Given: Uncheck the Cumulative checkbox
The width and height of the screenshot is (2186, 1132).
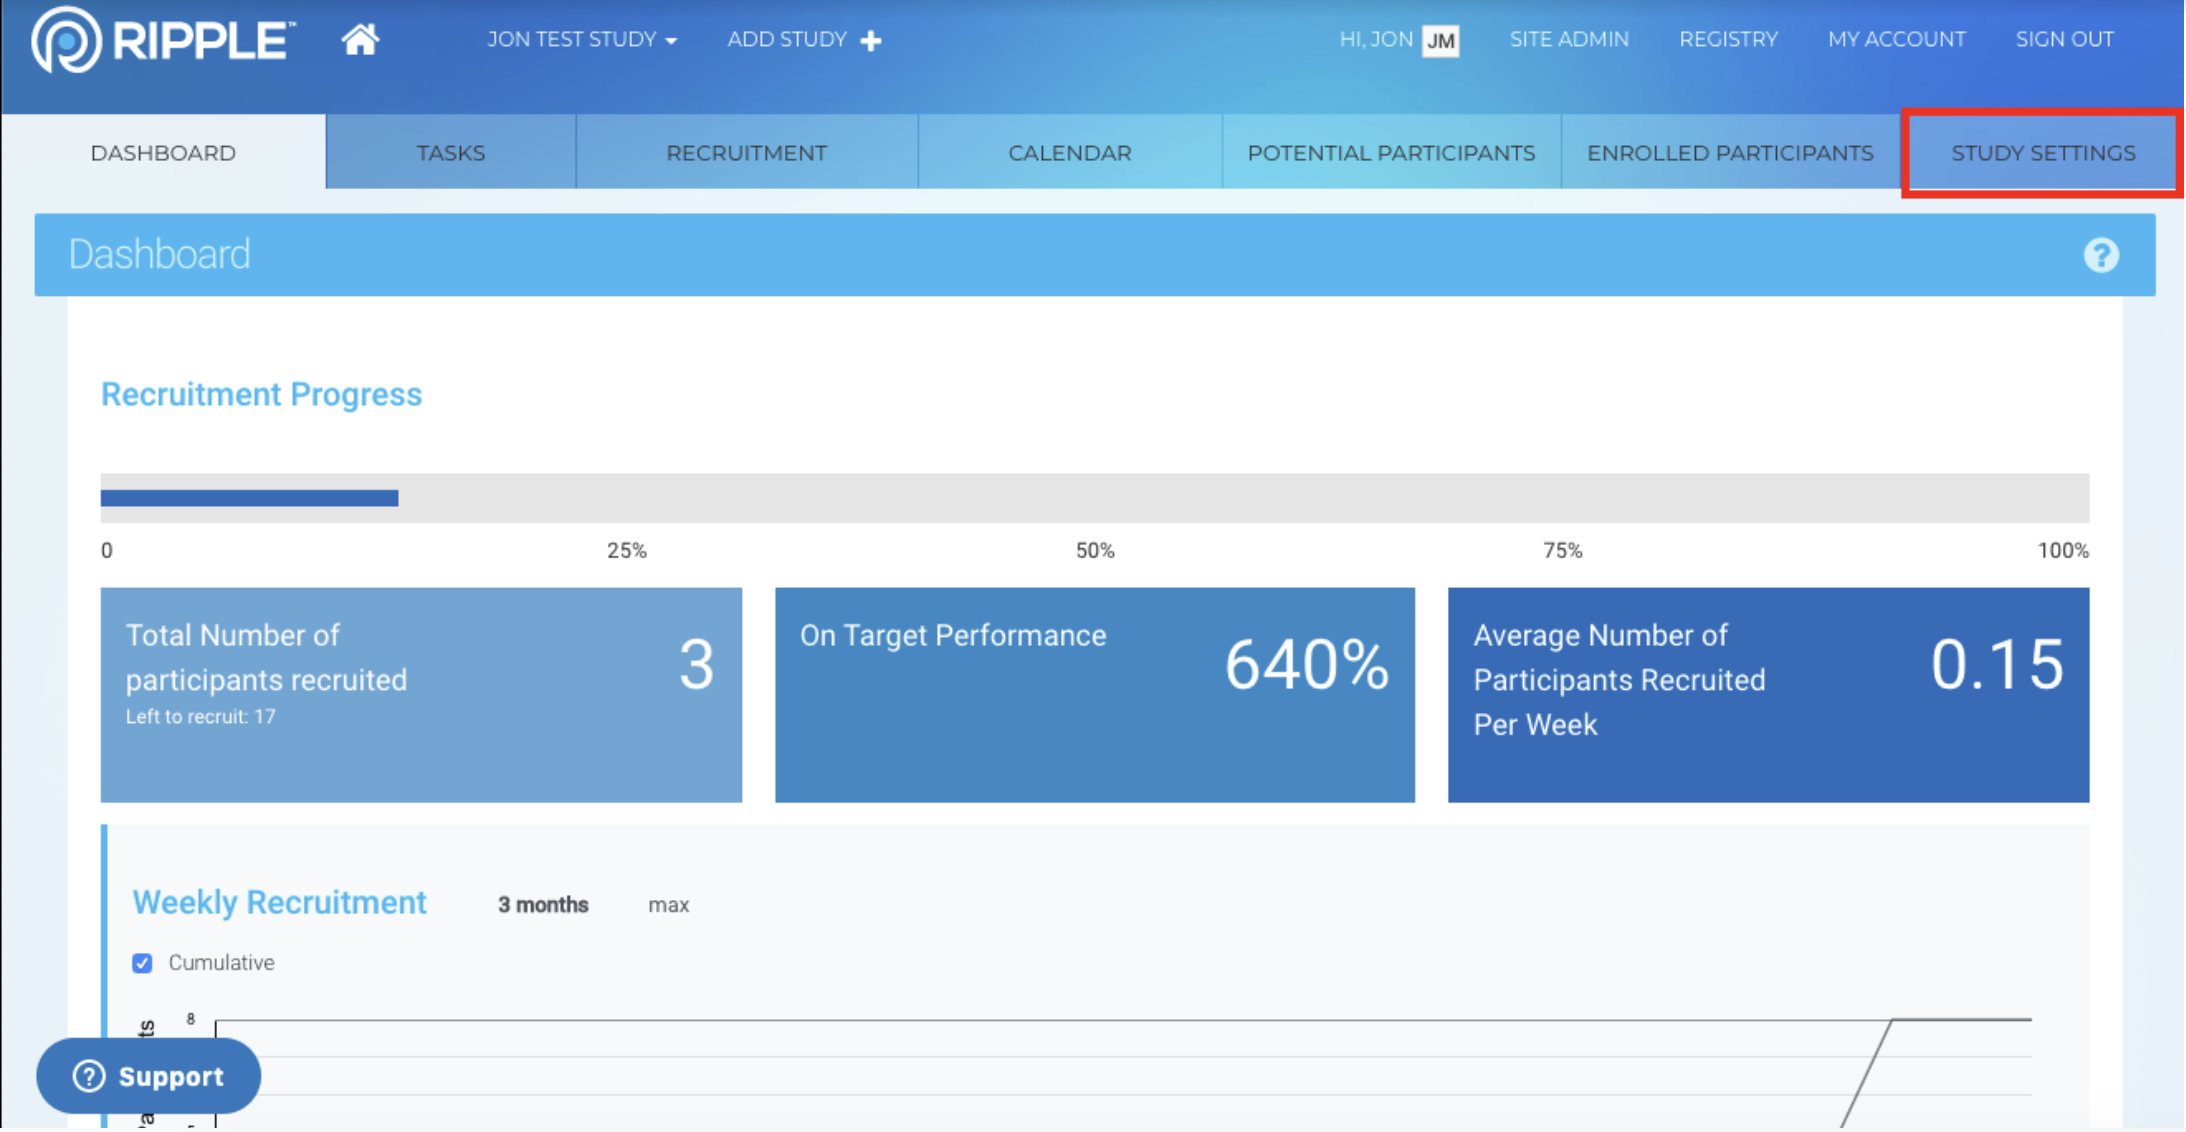Looking at the screenshot, I should [142, 963].
